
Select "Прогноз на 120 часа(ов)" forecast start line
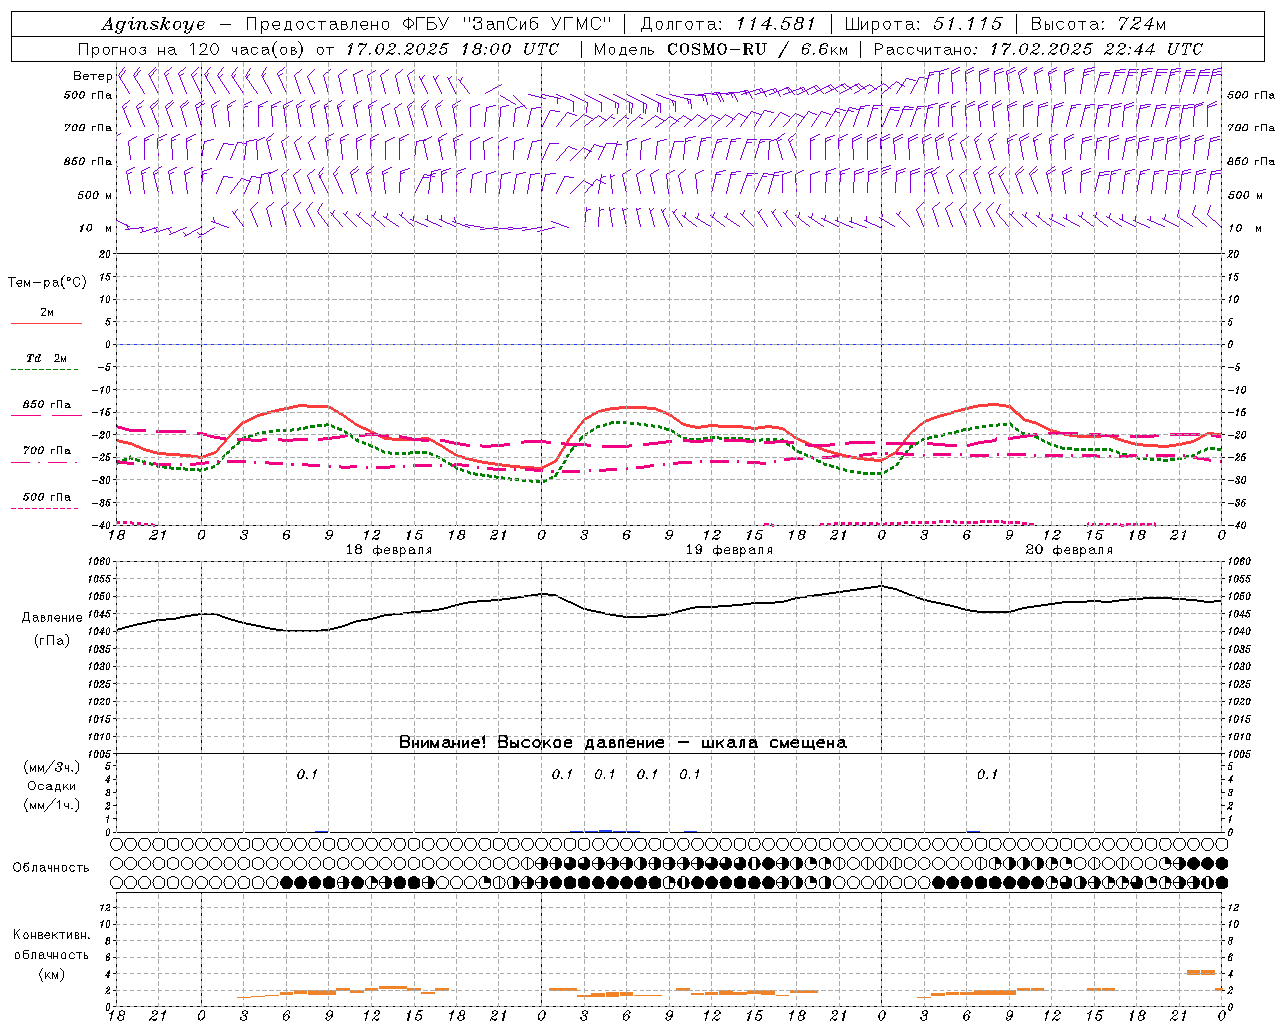pyautogui.click(x=318, y=49)
